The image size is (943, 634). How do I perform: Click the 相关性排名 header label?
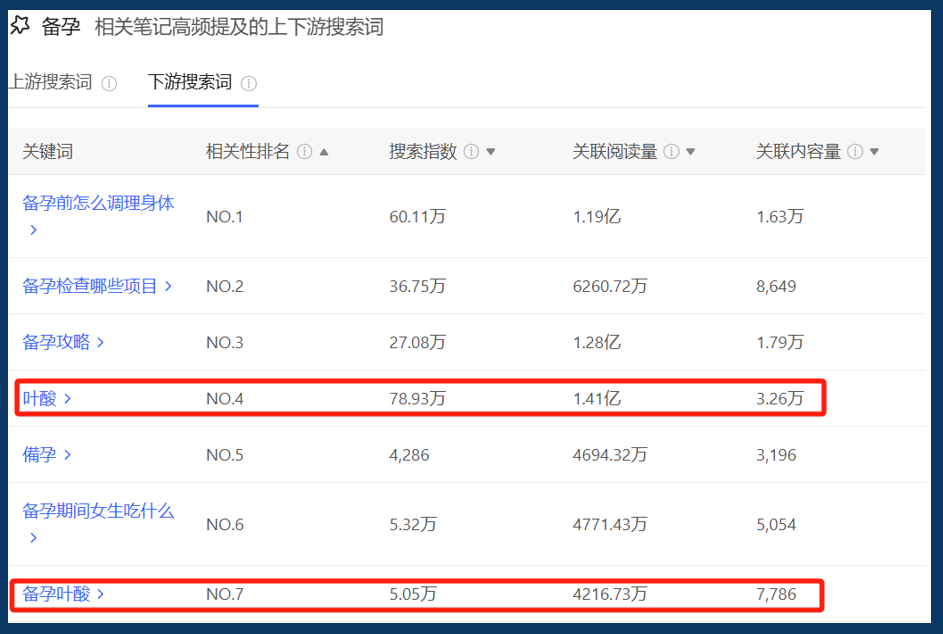(248, 152)
